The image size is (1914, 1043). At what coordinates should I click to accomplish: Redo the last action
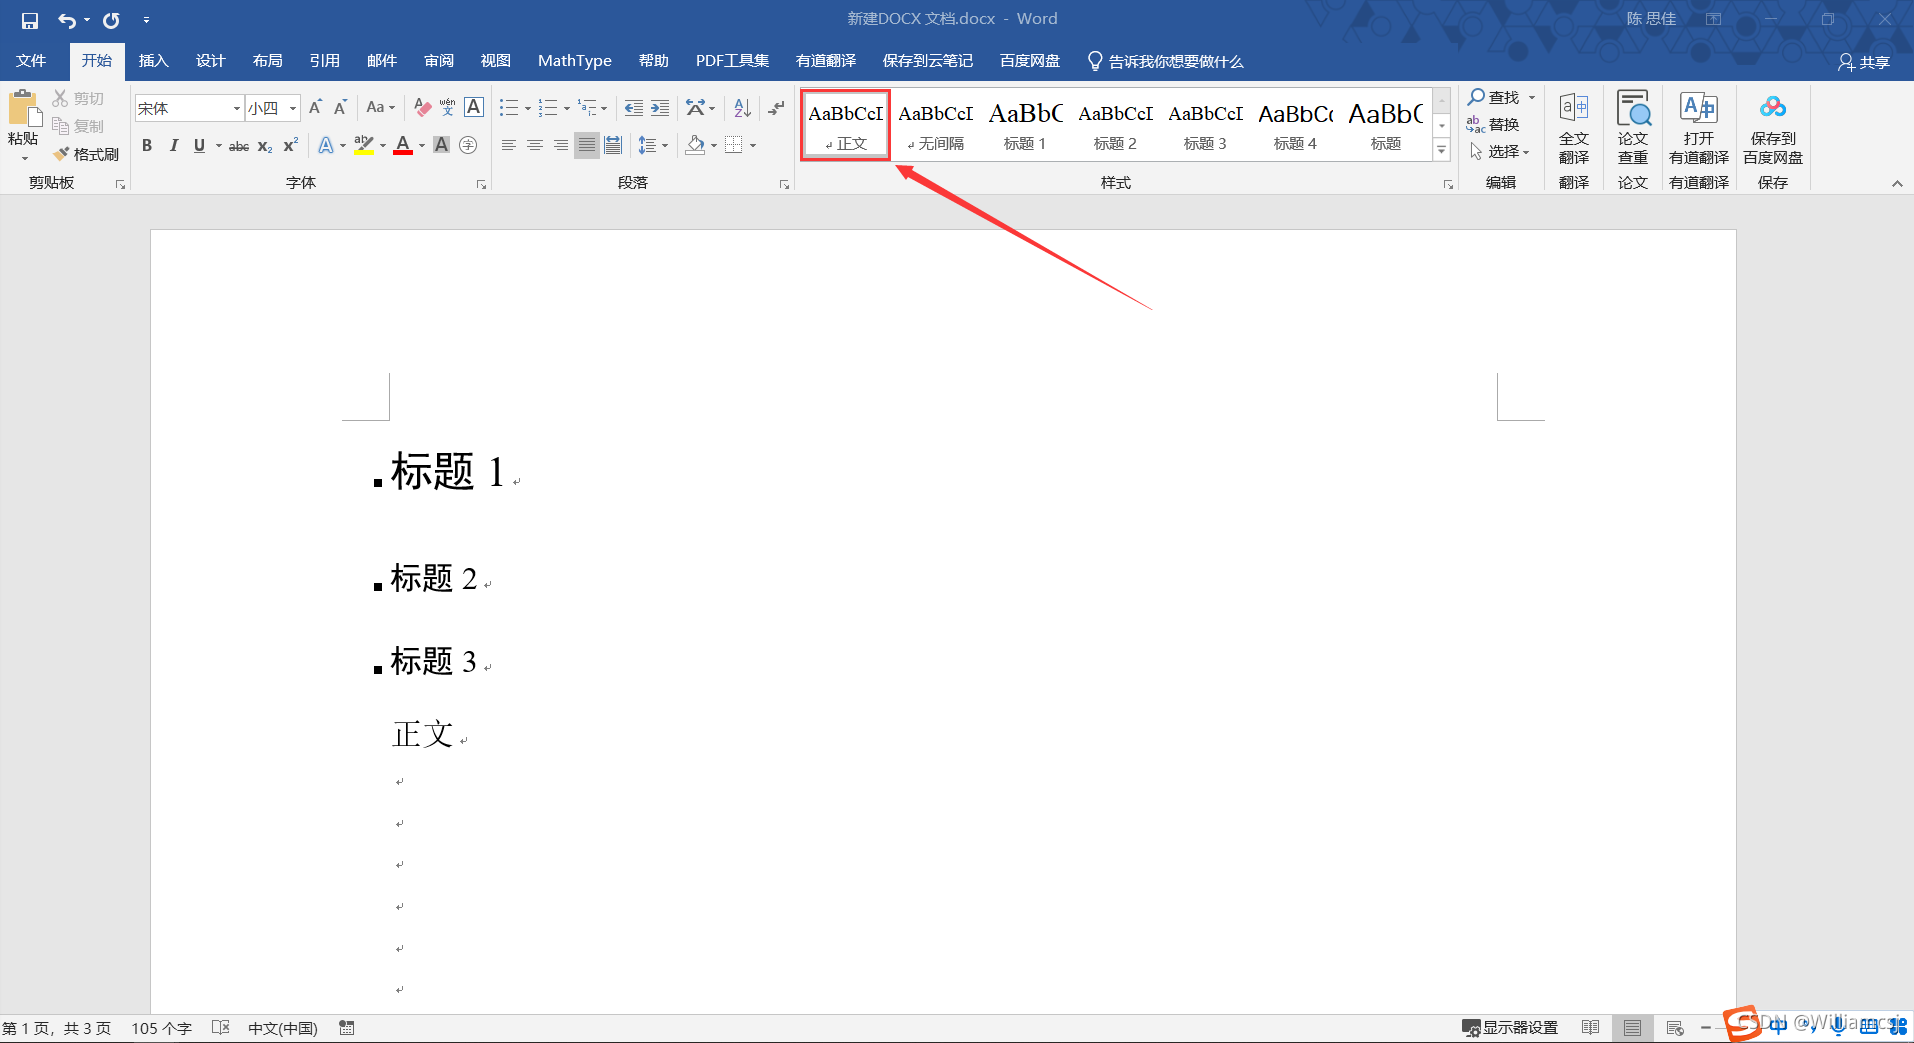pos(111,20)
